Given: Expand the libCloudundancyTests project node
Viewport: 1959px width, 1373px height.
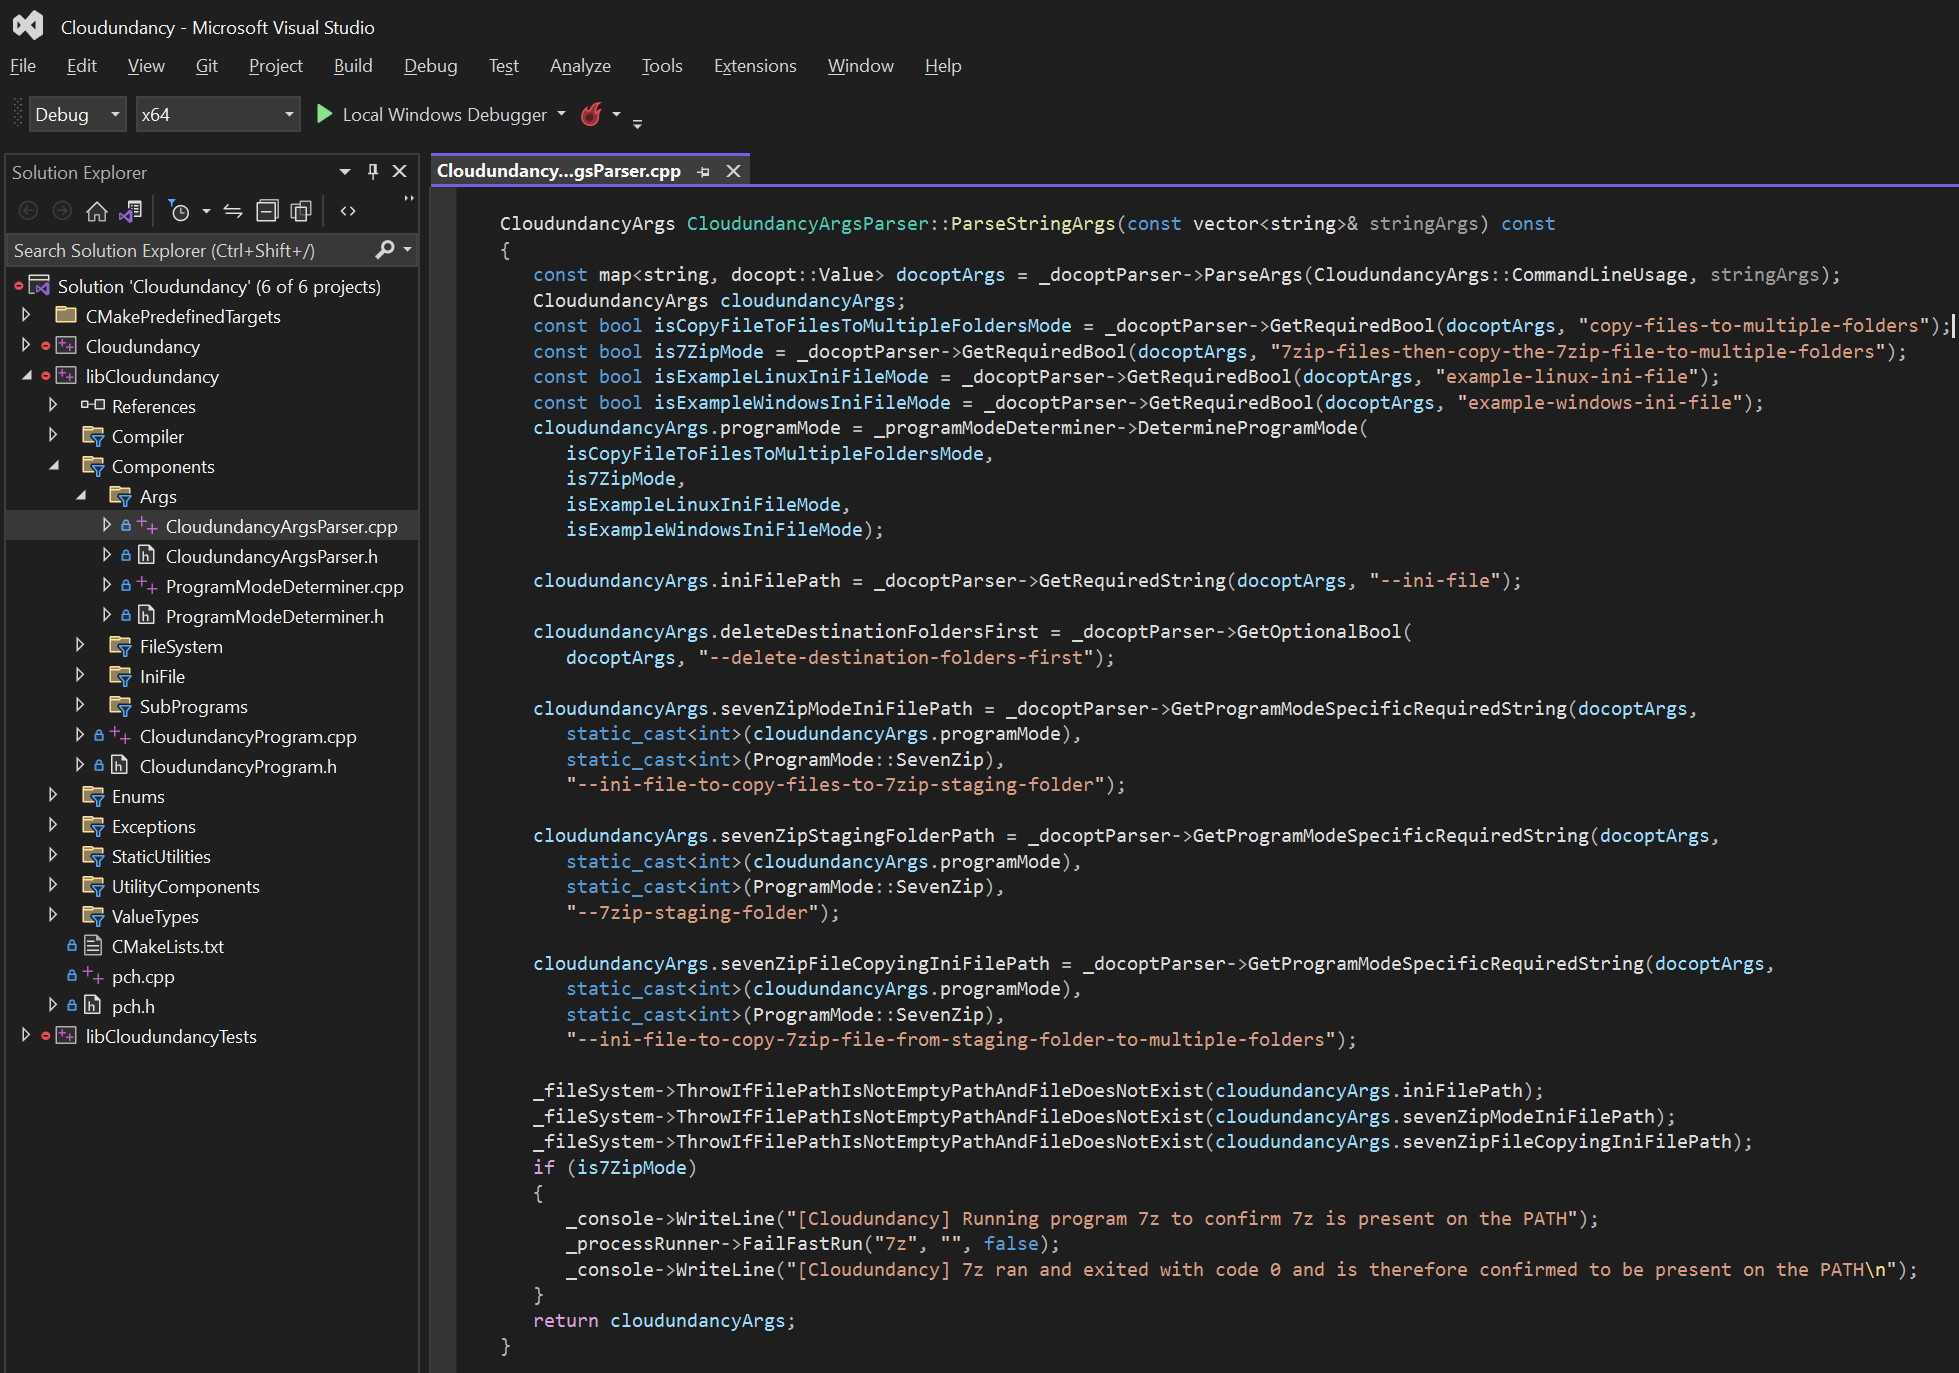Looking at the screenshot, I should [x=26, y=1036].
